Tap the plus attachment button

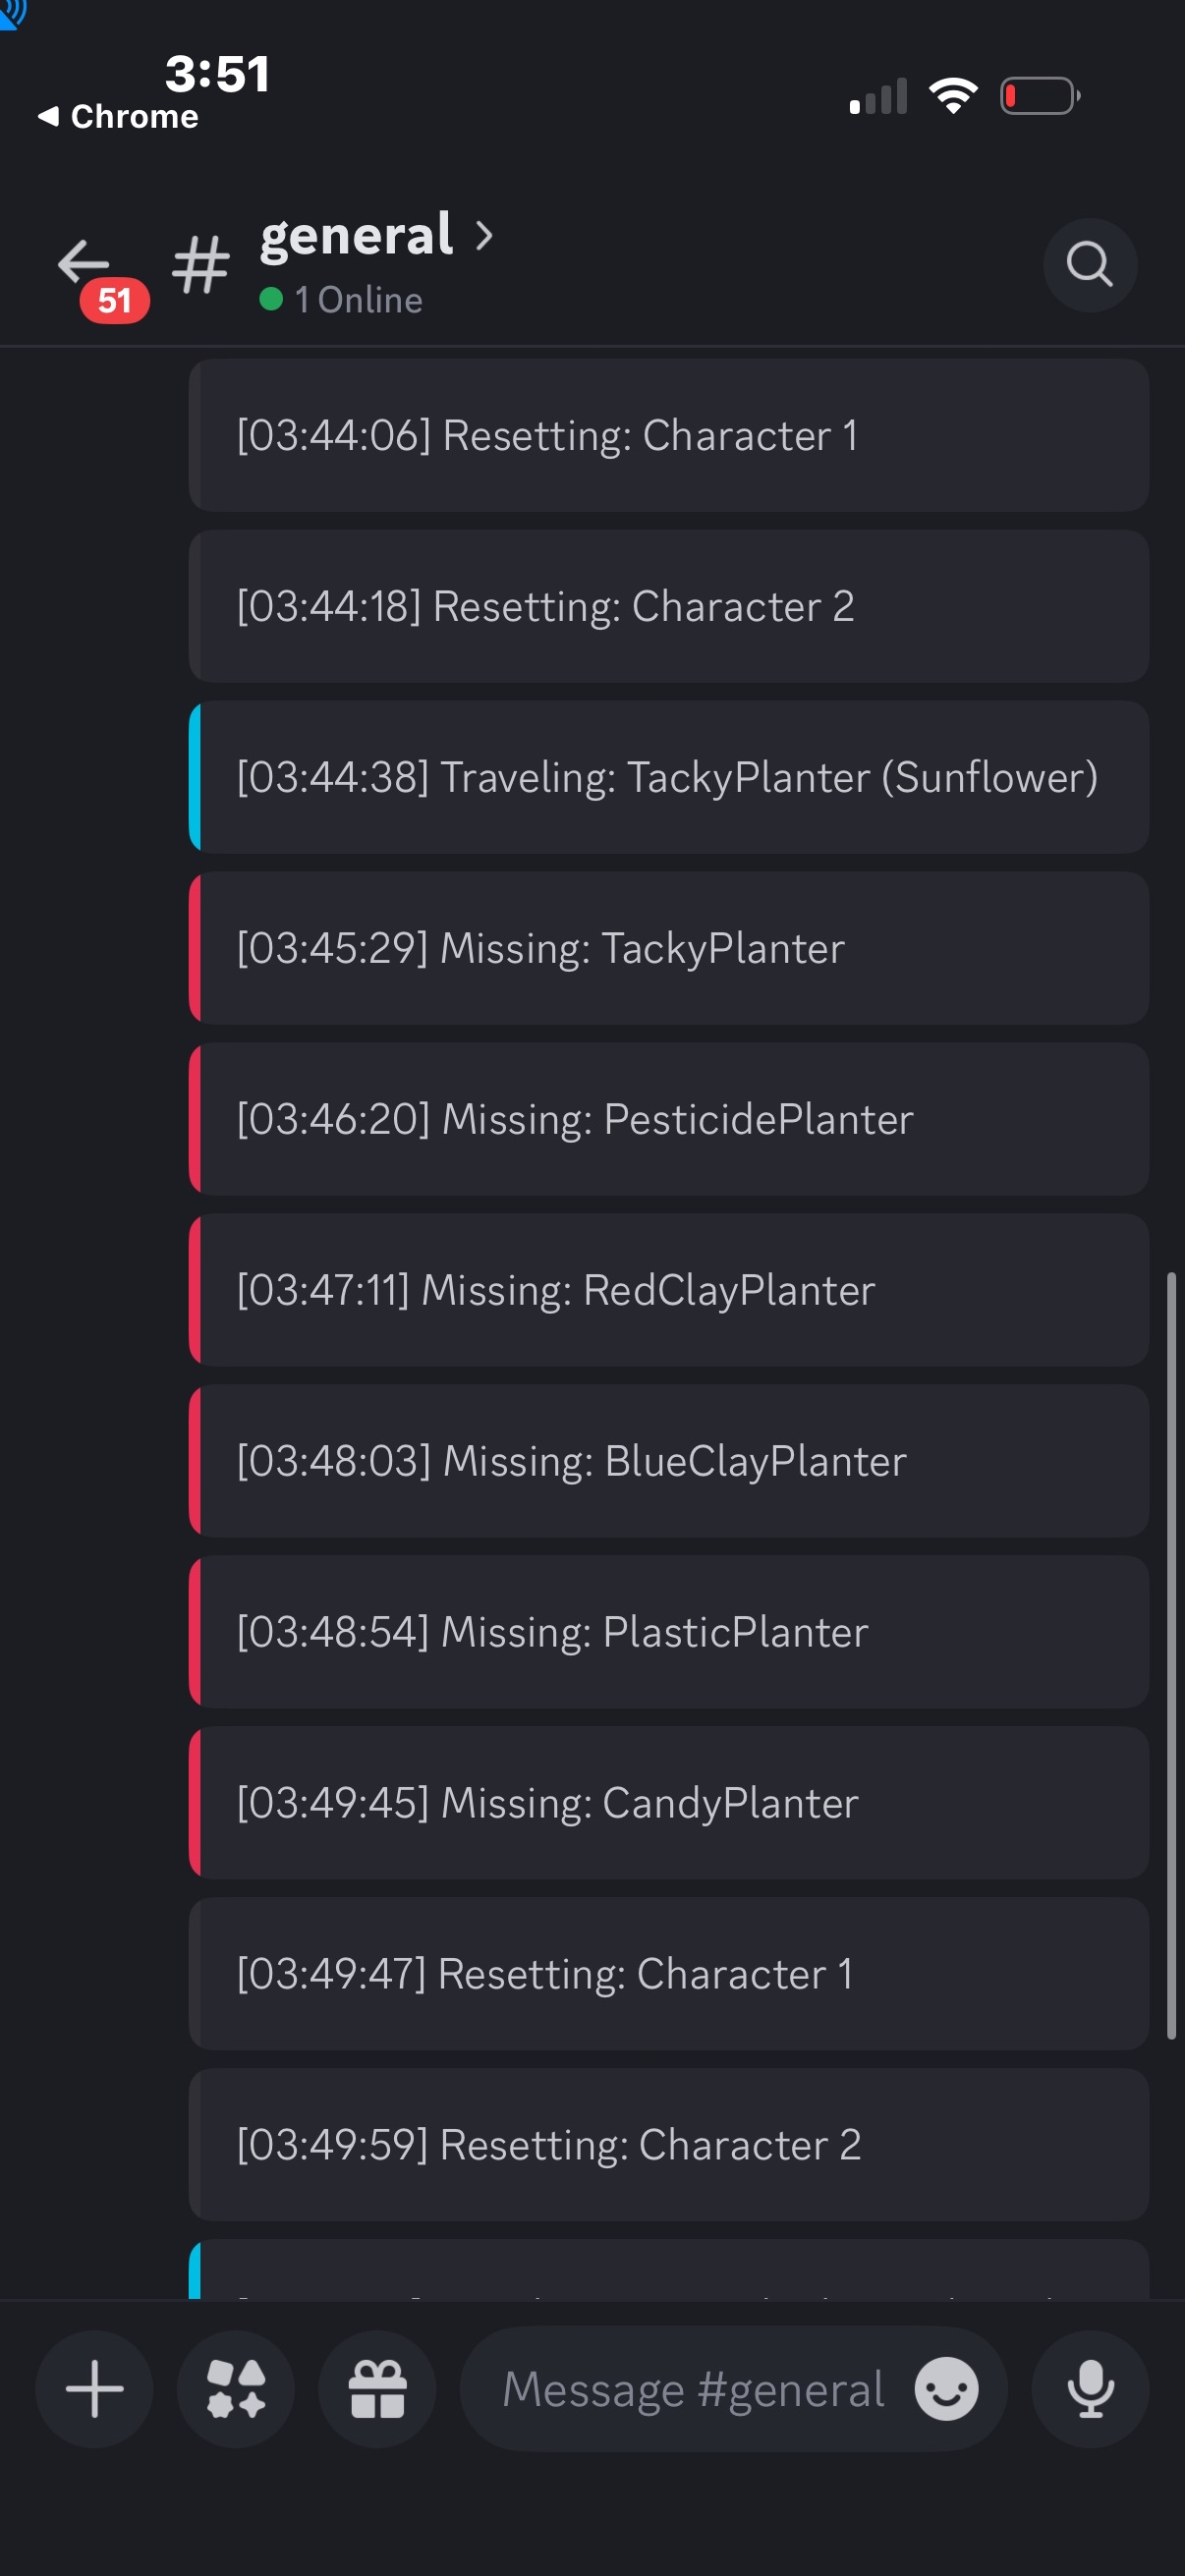tap(94, 2388)
